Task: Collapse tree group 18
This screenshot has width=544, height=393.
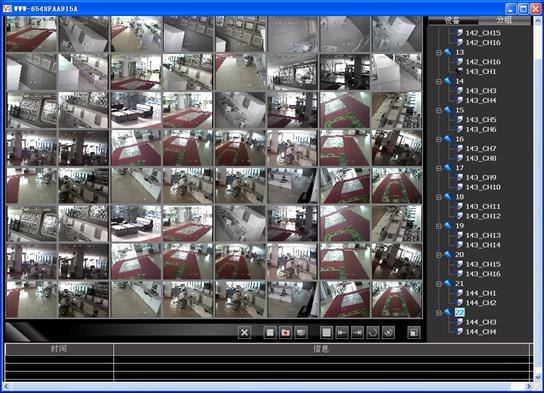Action: click(439, 197)
